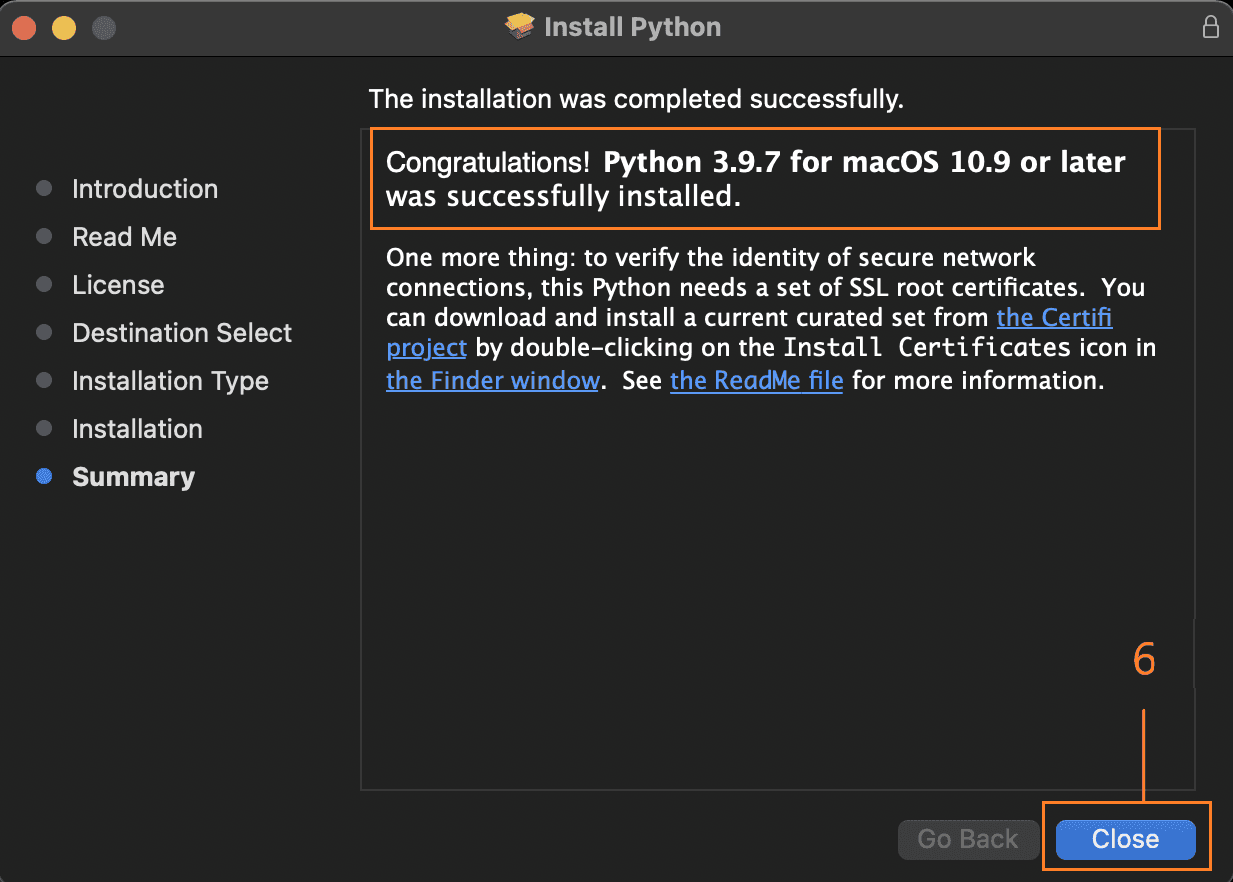
Task: Select the License step in sidebar
Action: pos(118,285)
